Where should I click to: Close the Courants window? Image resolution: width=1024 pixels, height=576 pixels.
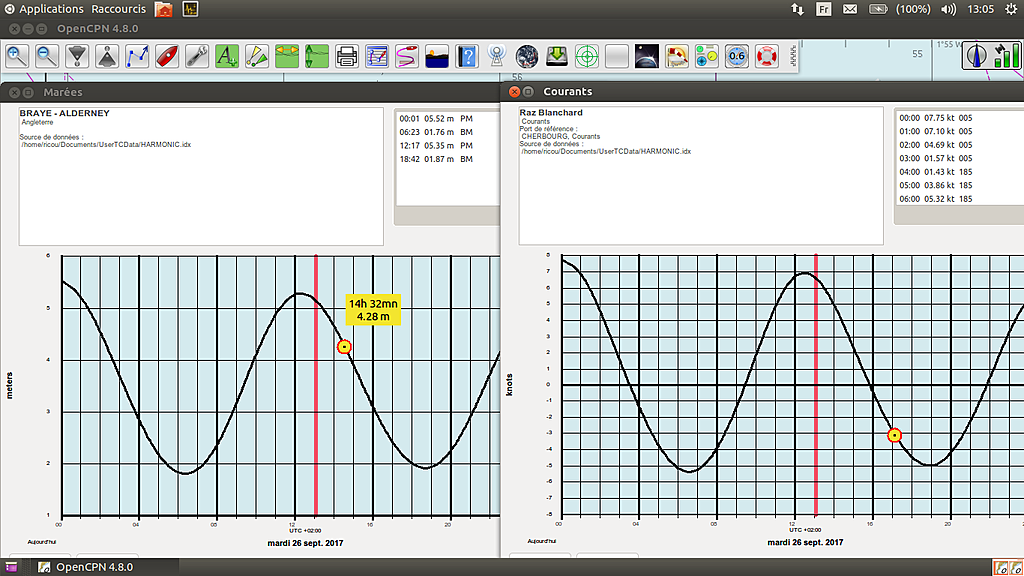tap(515, 91)
